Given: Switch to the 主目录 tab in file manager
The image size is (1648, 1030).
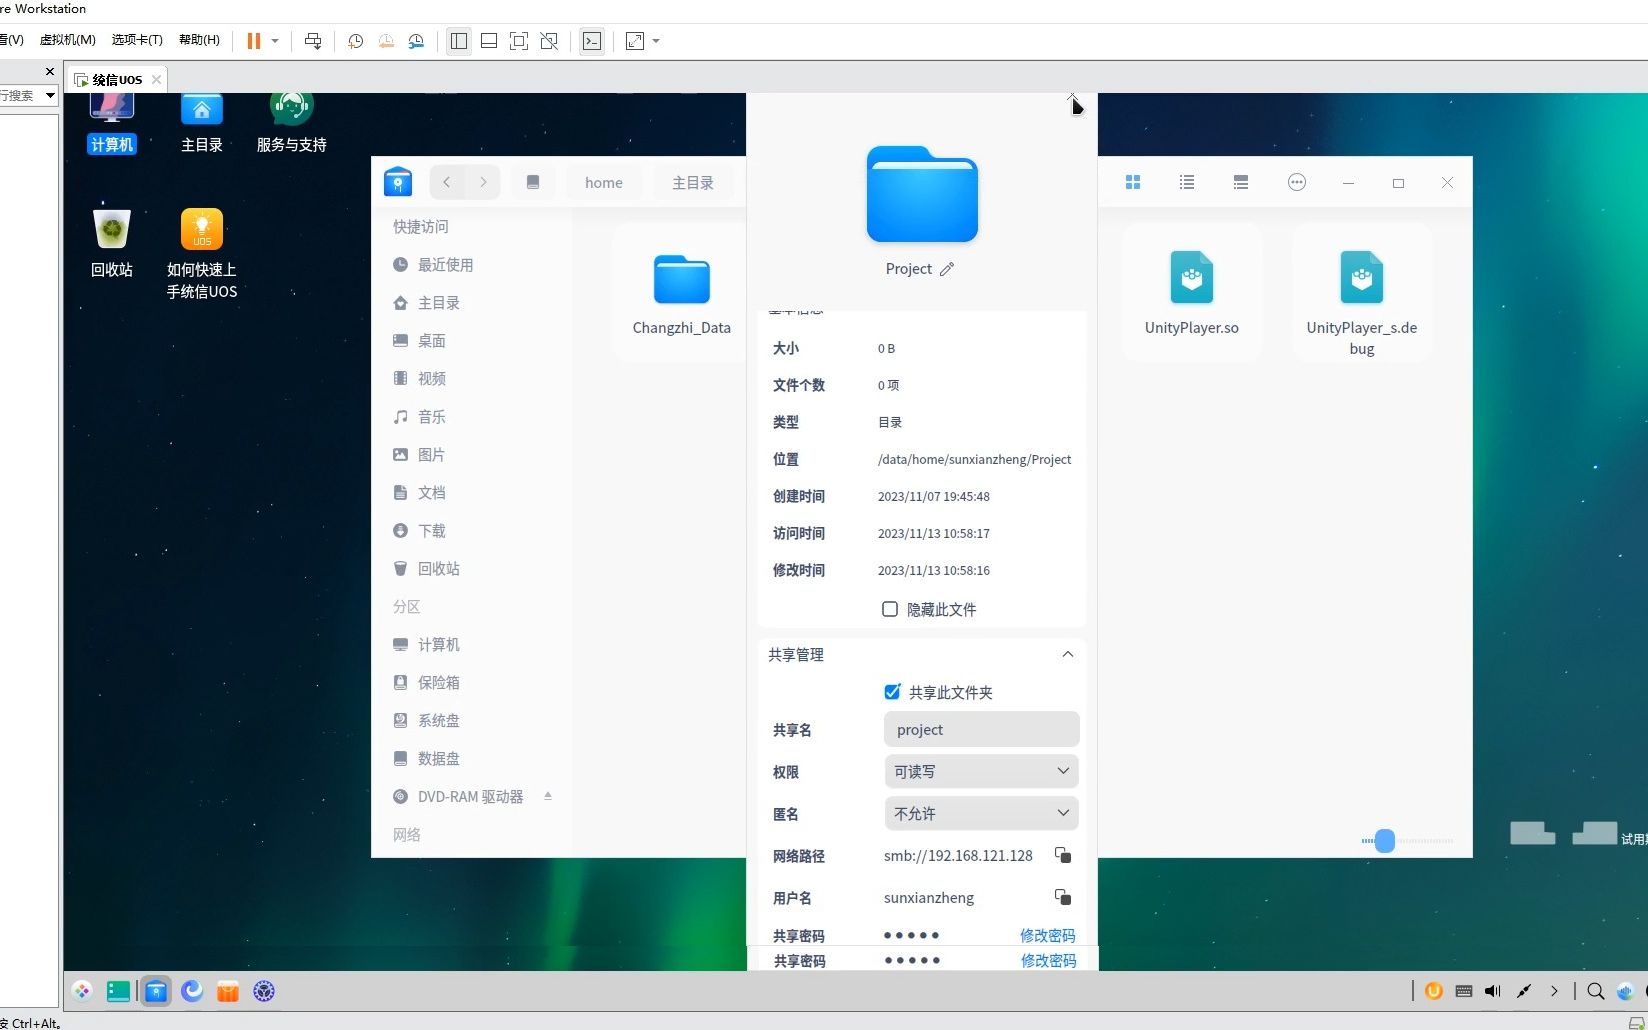Looking at the screenshot, I should pyautogui.click(x=694, y=182).
